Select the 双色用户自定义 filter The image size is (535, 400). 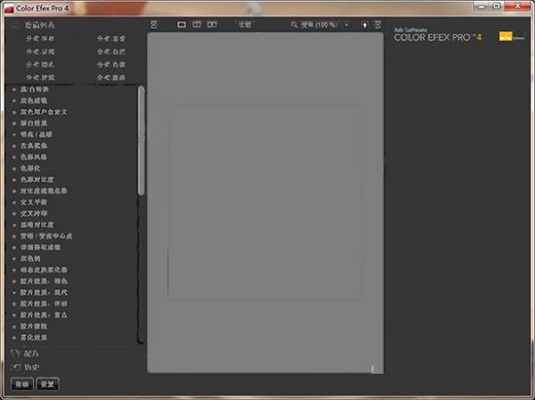pos(44,112)
